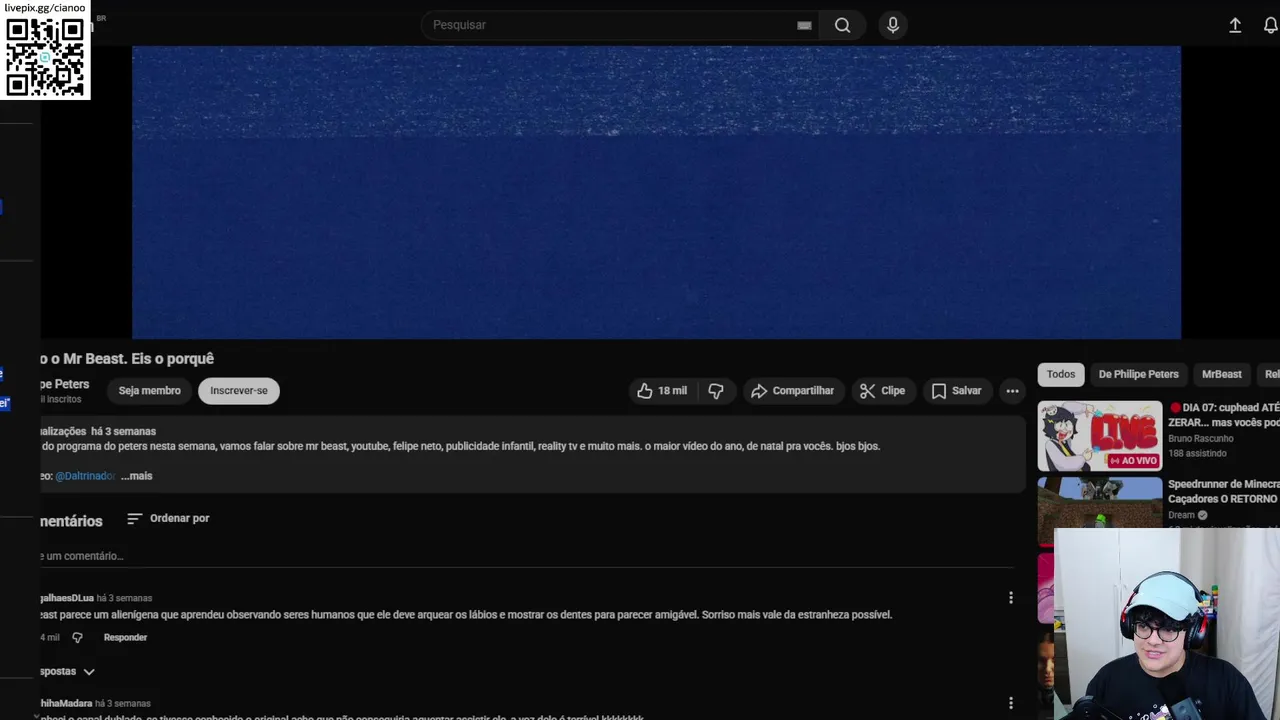
Task: Create a clip with the Clipe button
Action: [x=883, y=391]
